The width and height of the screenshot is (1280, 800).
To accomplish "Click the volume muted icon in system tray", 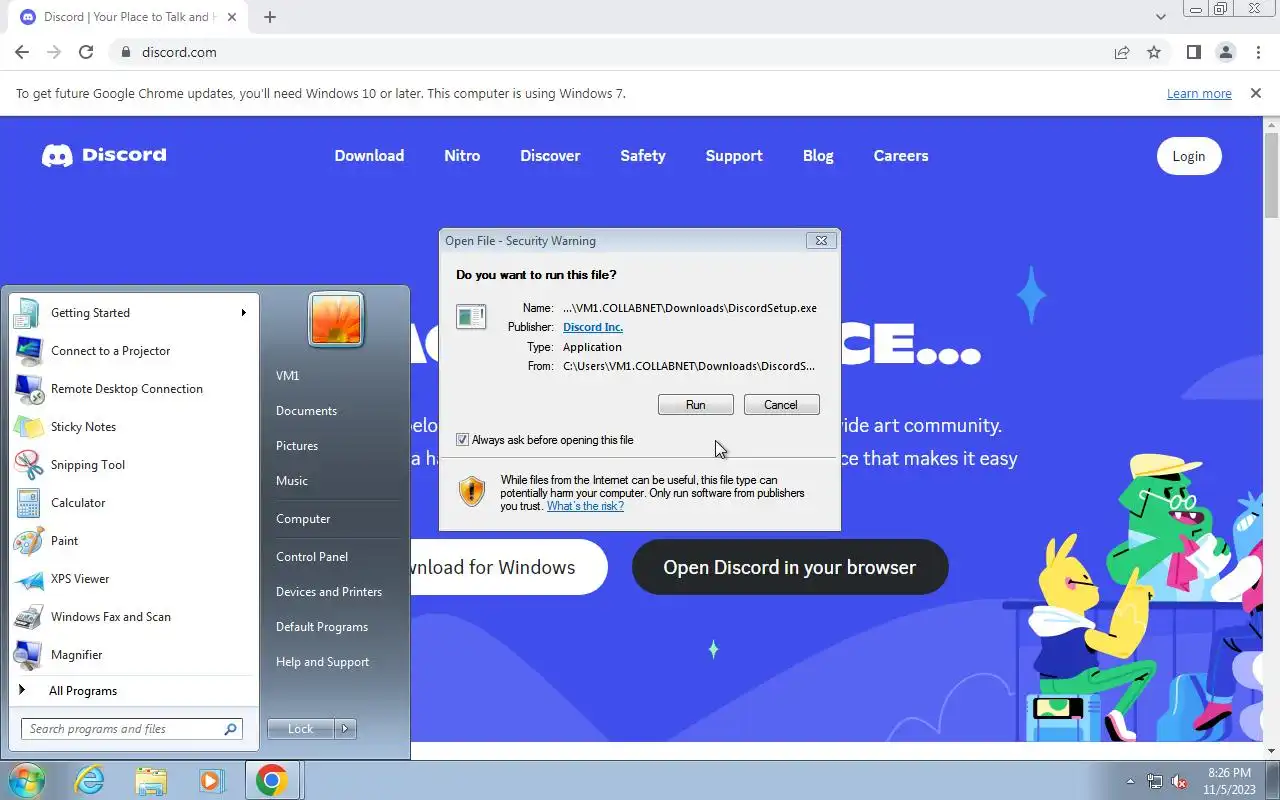I will [1180, 781].
